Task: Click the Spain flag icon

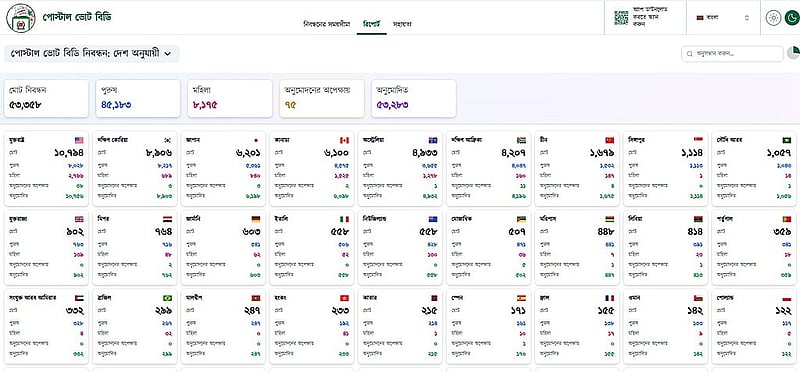Action: point(521,298)
